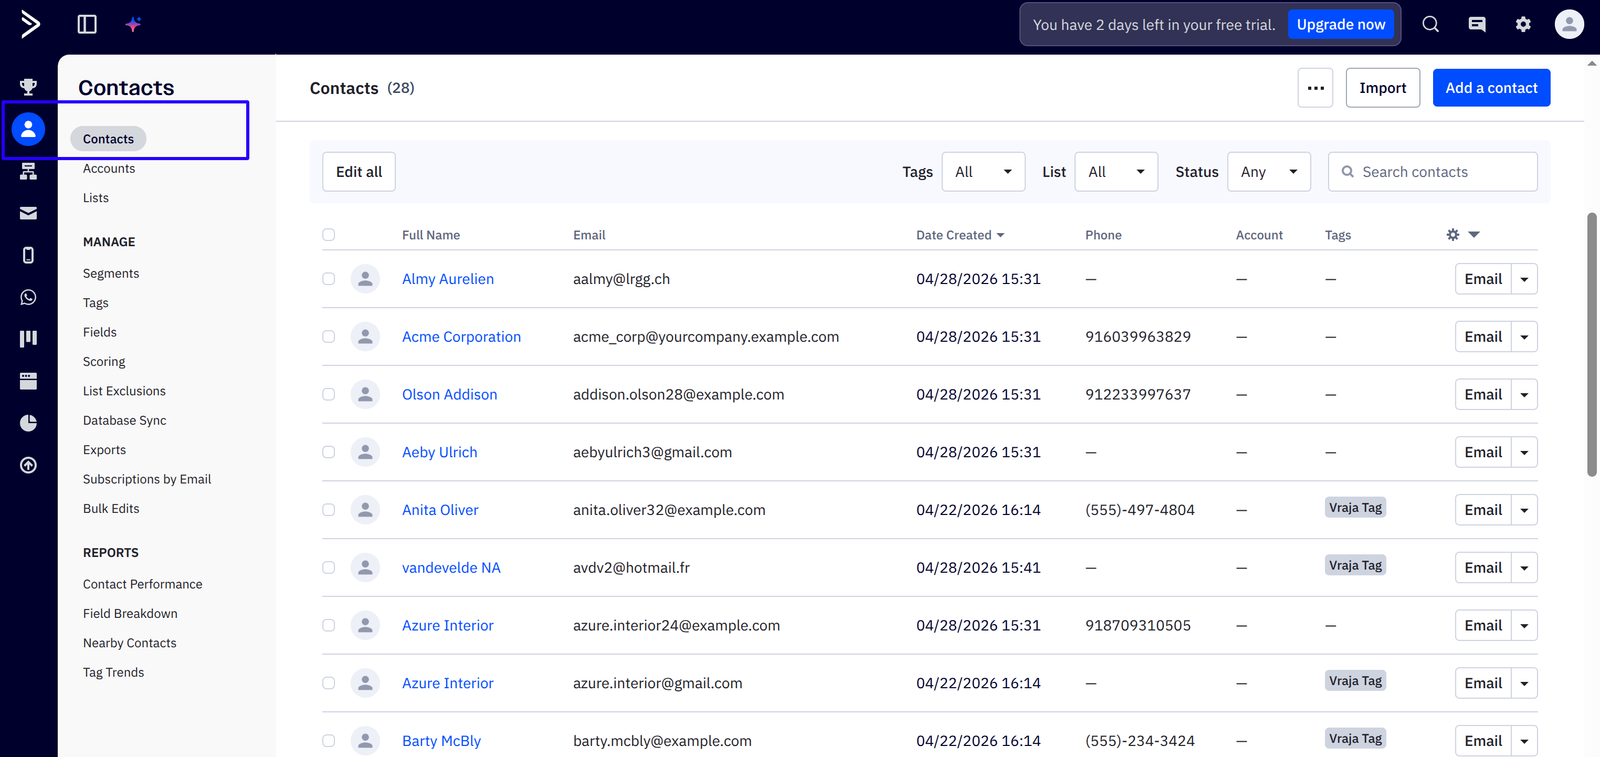The image size is (1600, 757).
Task: Select the Anita Oliver row checkbox
Action: [328, 510]
